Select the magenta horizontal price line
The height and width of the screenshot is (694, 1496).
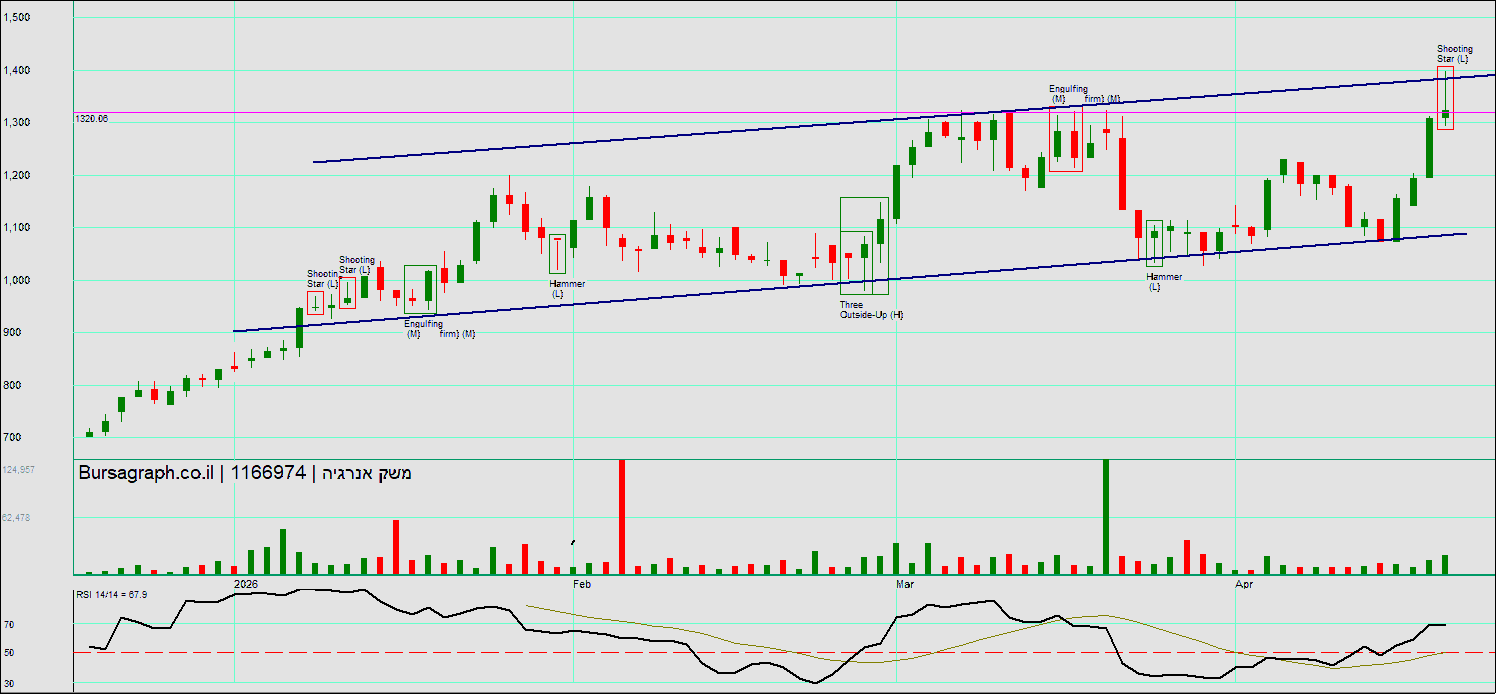click(x=785, y=113)
